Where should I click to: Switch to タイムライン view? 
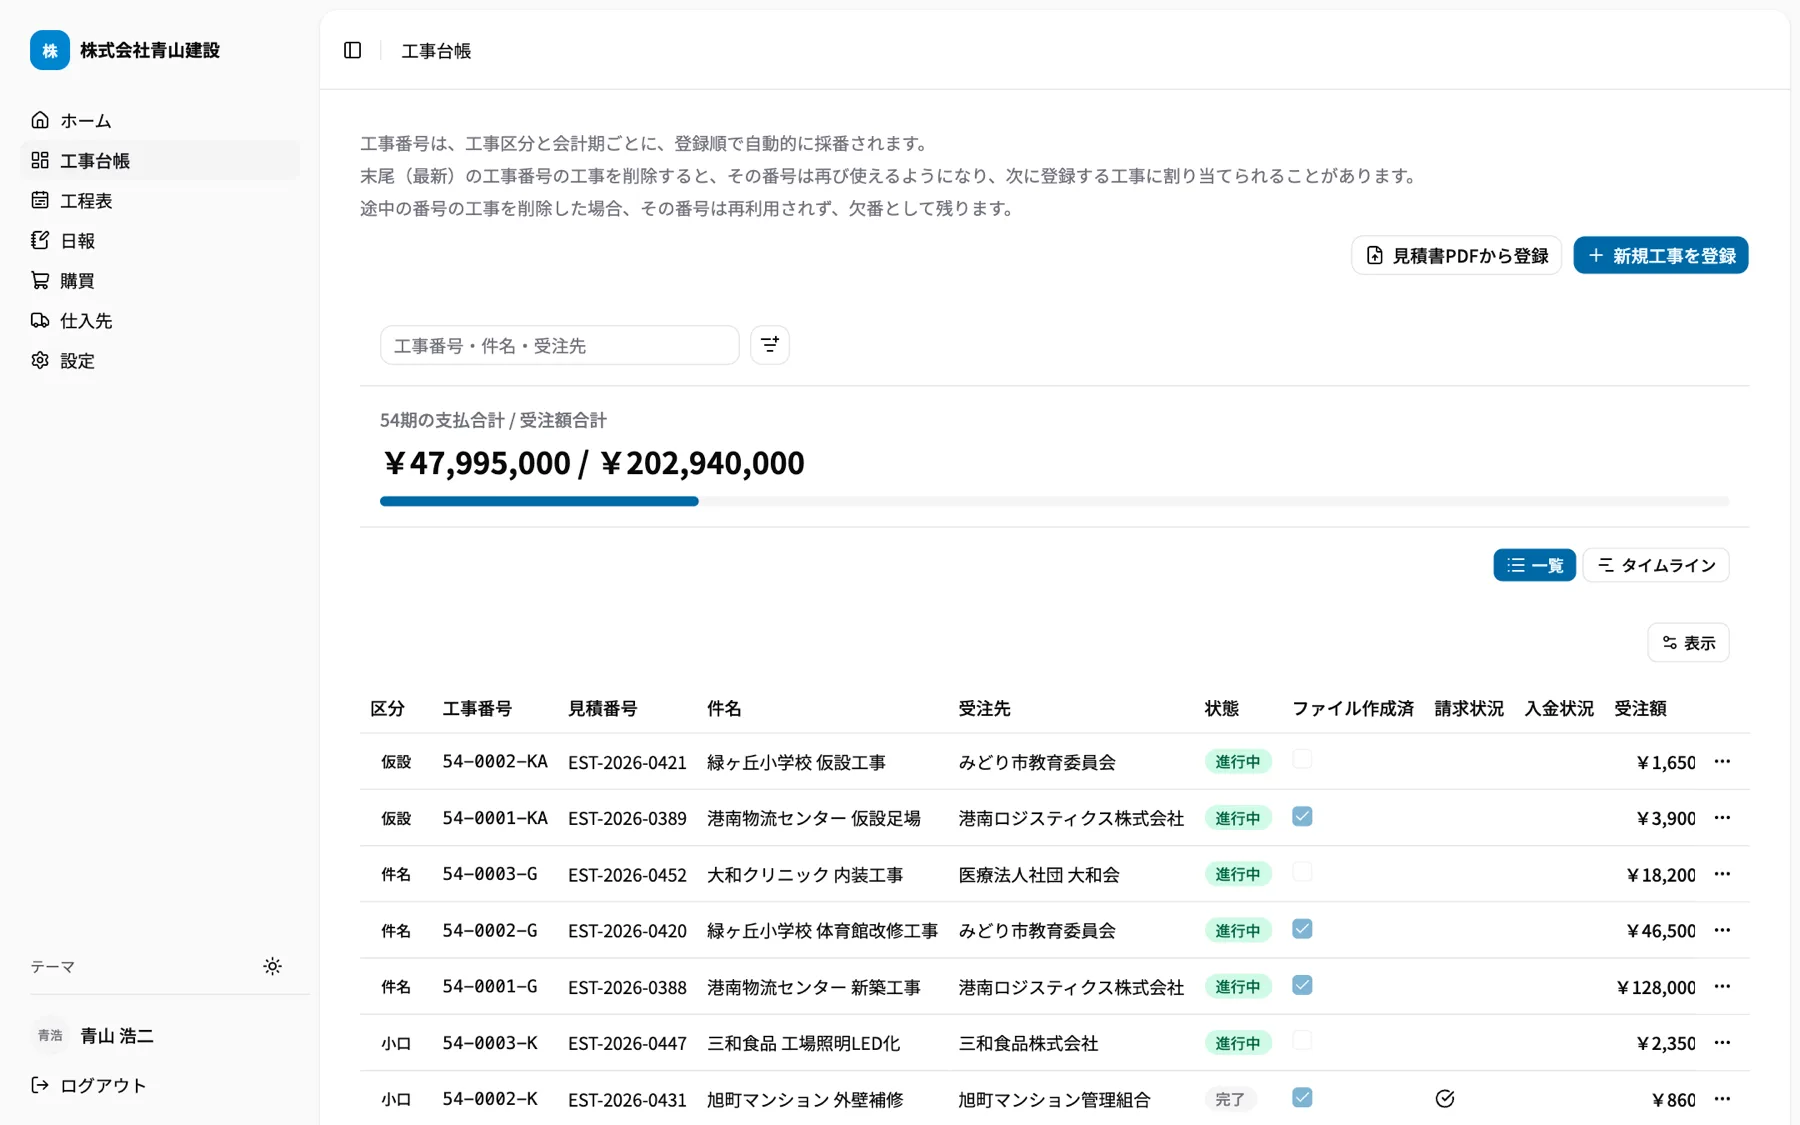point(1656,565)
